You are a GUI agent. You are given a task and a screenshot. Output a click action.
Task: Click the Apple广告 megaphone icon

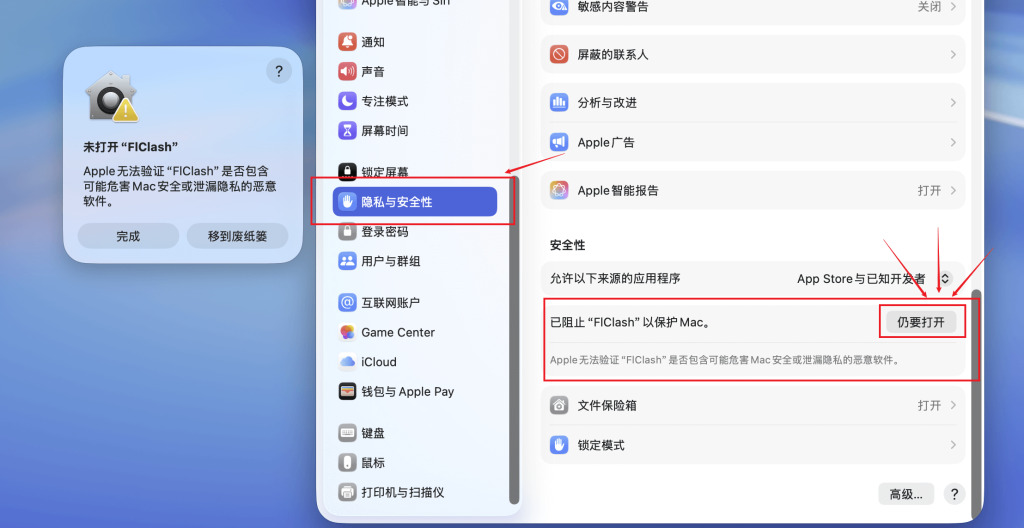tap(559, 142)
